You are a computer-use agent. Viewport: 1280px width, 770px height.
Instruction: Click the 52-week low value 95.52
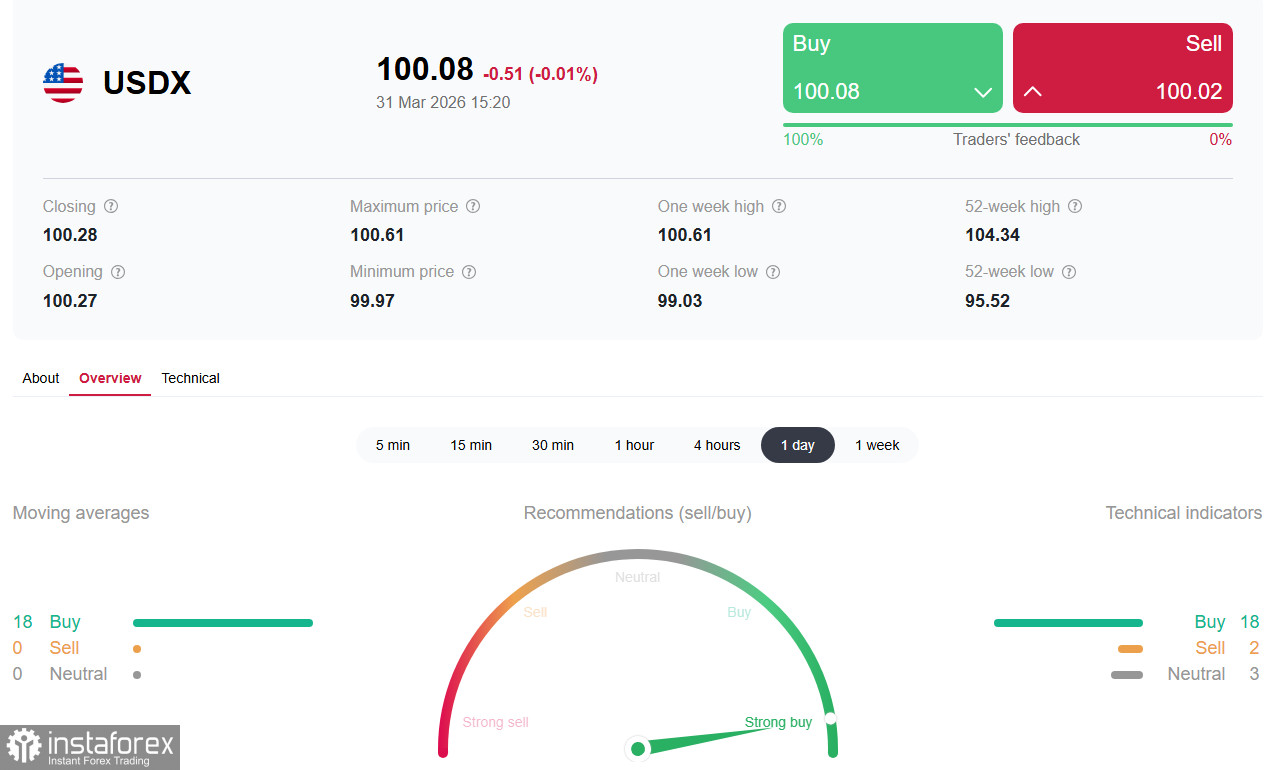[x=987, y=300]
